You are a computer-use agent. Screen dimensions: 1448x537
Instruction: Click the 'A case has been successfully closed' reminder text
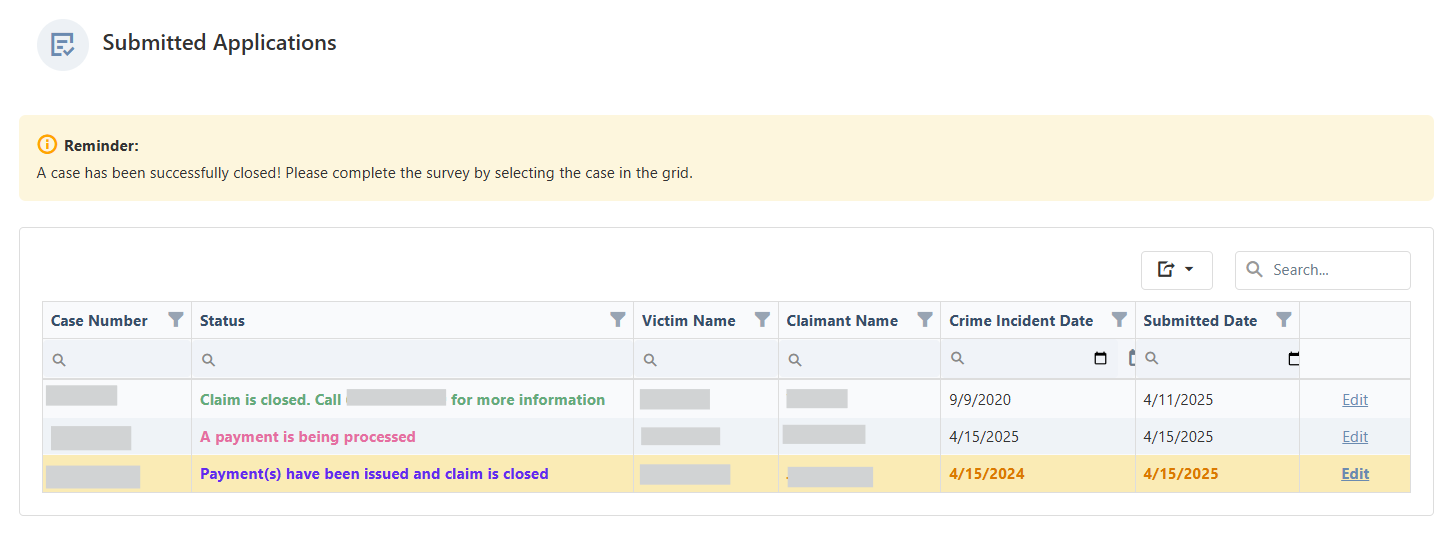click(x=365, y=173)
